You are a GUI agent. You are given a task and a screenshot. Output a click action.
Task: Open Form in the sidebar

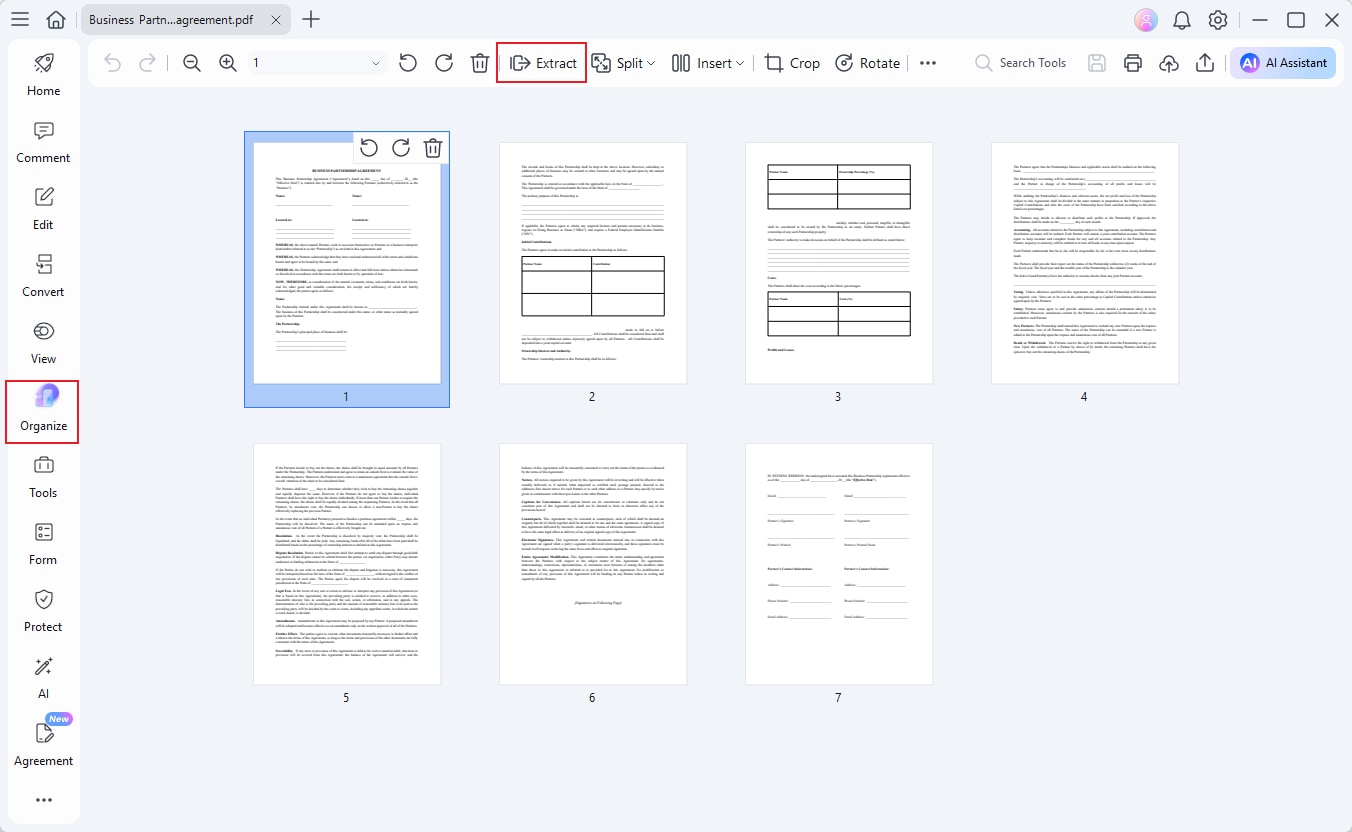pos(43,544)
